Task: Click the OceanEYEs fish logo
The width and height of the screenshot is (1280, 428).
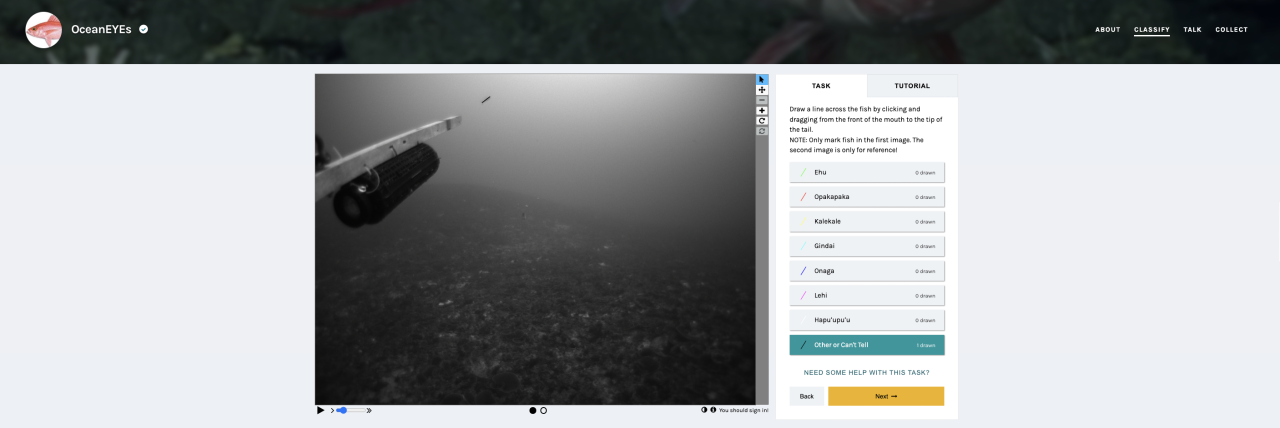Action: 43,30
